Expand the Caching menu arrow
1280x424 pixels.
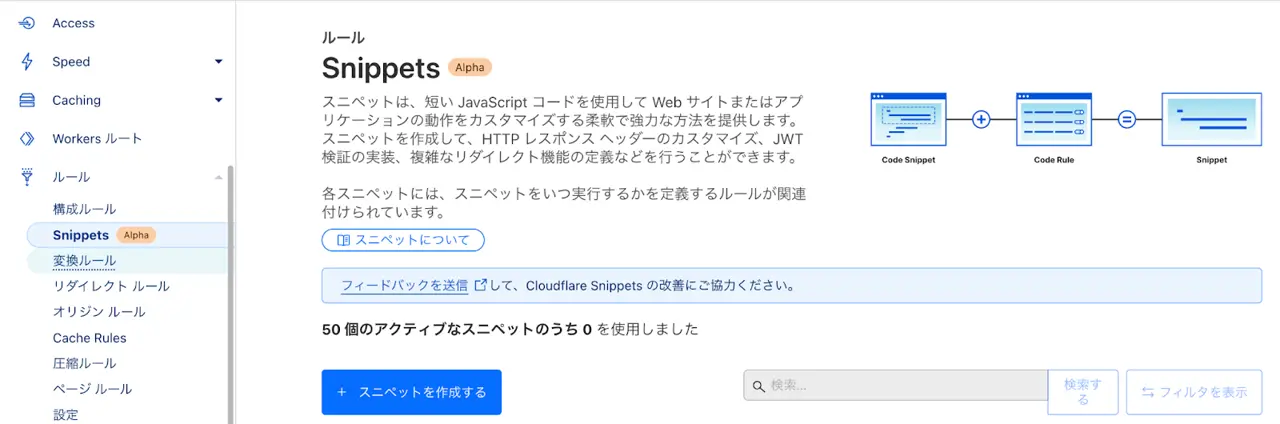(218, 100)
